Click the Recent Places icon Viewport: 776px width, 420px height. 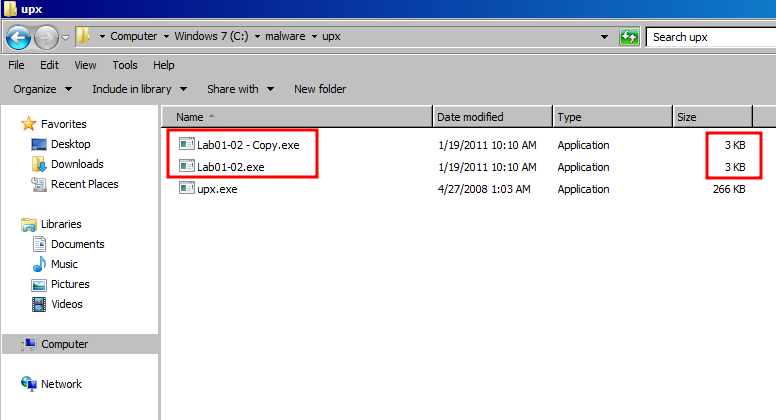point(39,184)
